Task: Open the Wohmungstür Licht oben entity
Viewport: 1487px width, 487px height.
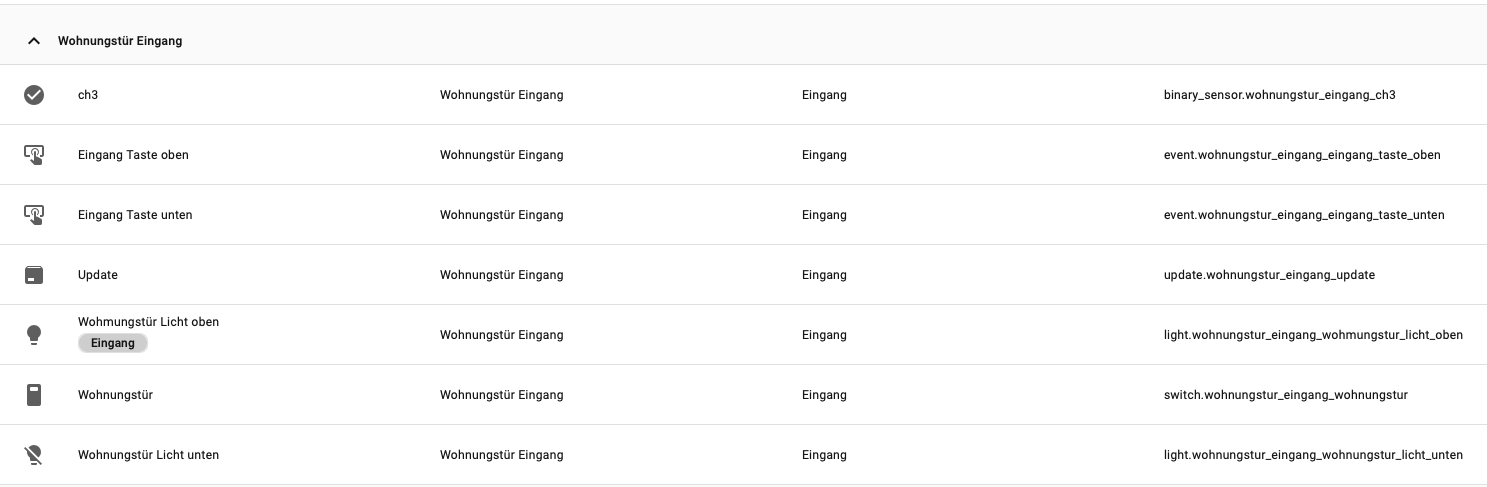Action: pos(148,322)
